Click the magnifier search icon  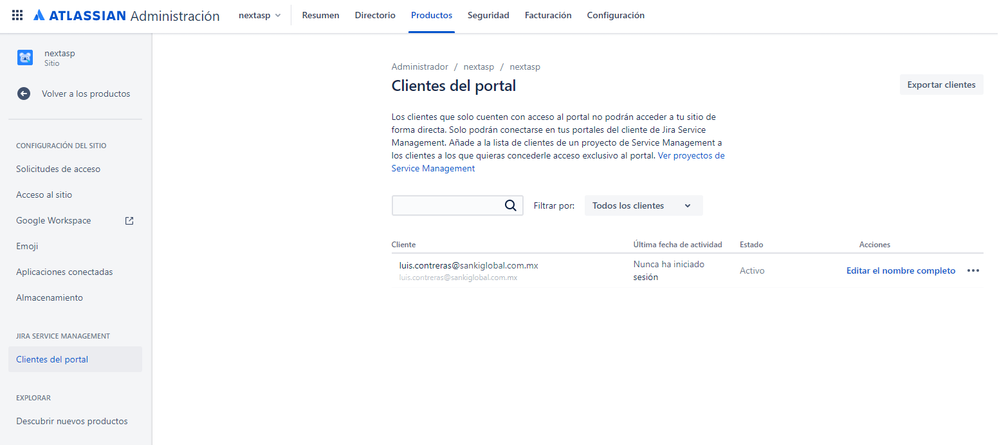(x=510, y=205)
